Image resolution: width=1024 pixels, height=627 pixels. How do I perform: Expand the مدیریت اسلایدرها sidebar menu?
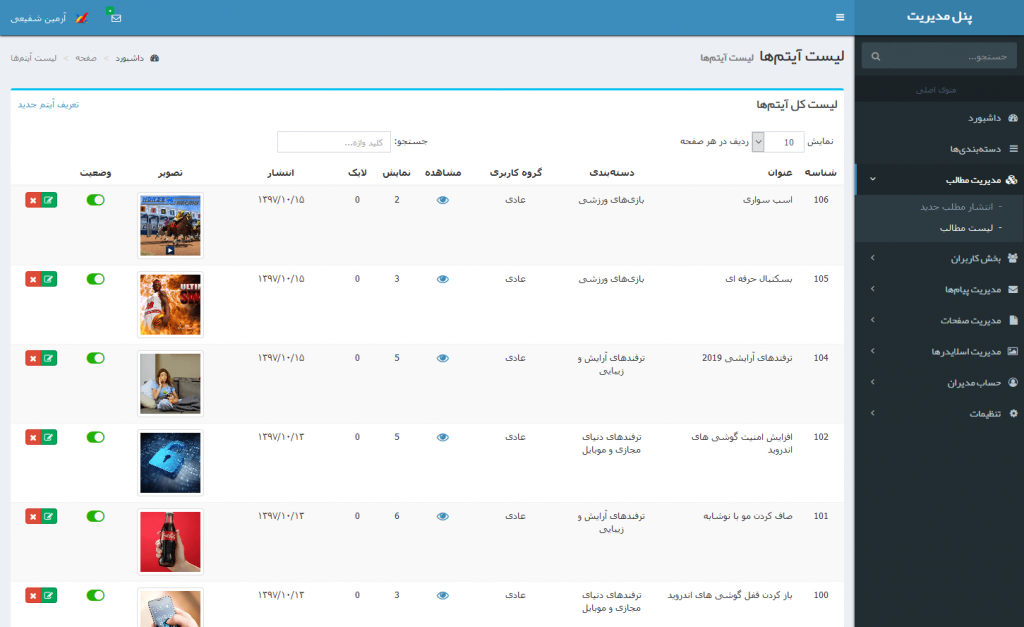click(940, 351)
